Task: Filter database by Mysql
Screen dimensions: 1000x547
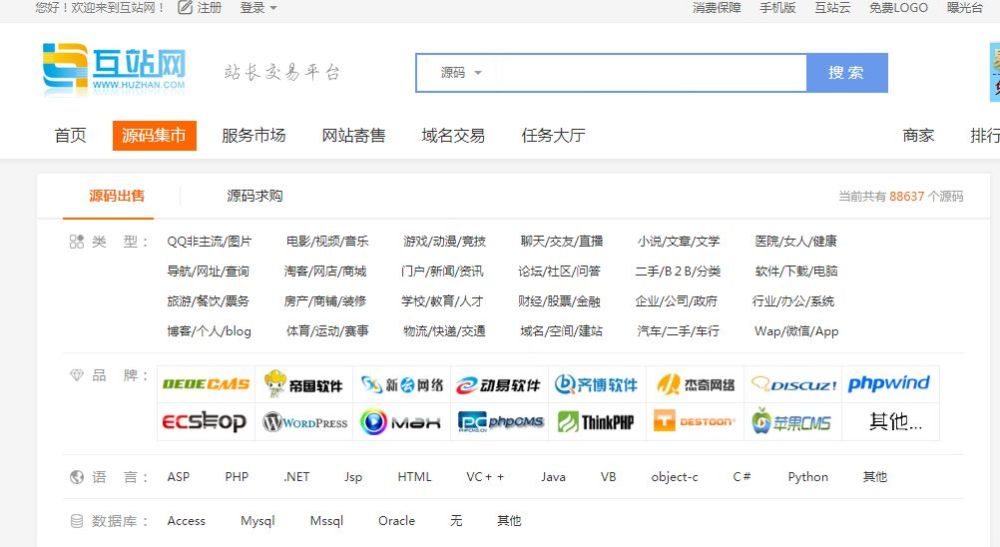Action: (258, 521)
